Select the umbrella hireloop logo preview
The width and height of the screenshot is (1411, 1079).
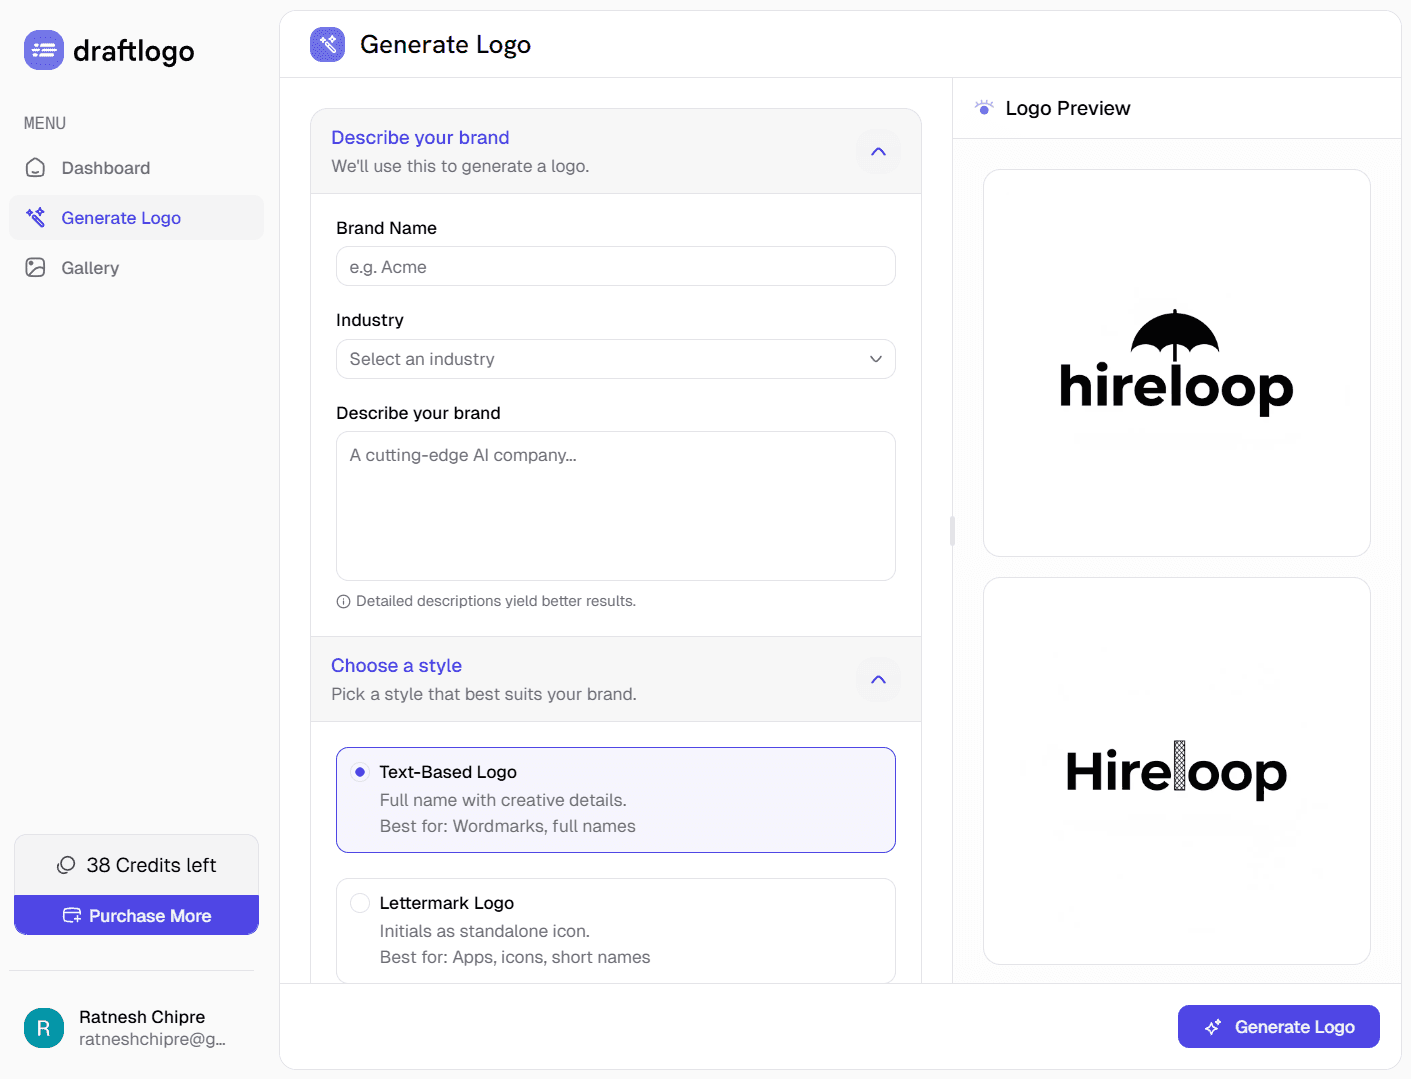coord(1176,362)
